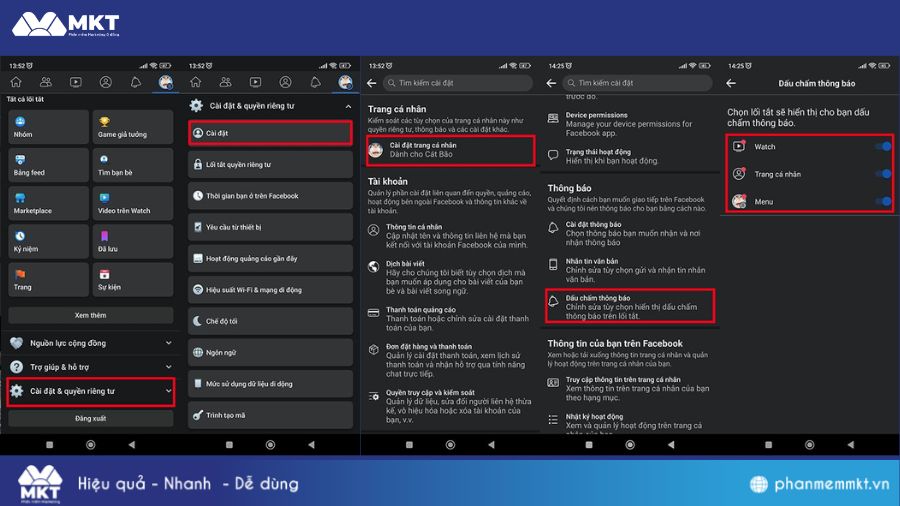Click Tìm kiếm cài đặt field in fourth screen
The width and height of the screenshot is (900, 506).
(637, 83)
